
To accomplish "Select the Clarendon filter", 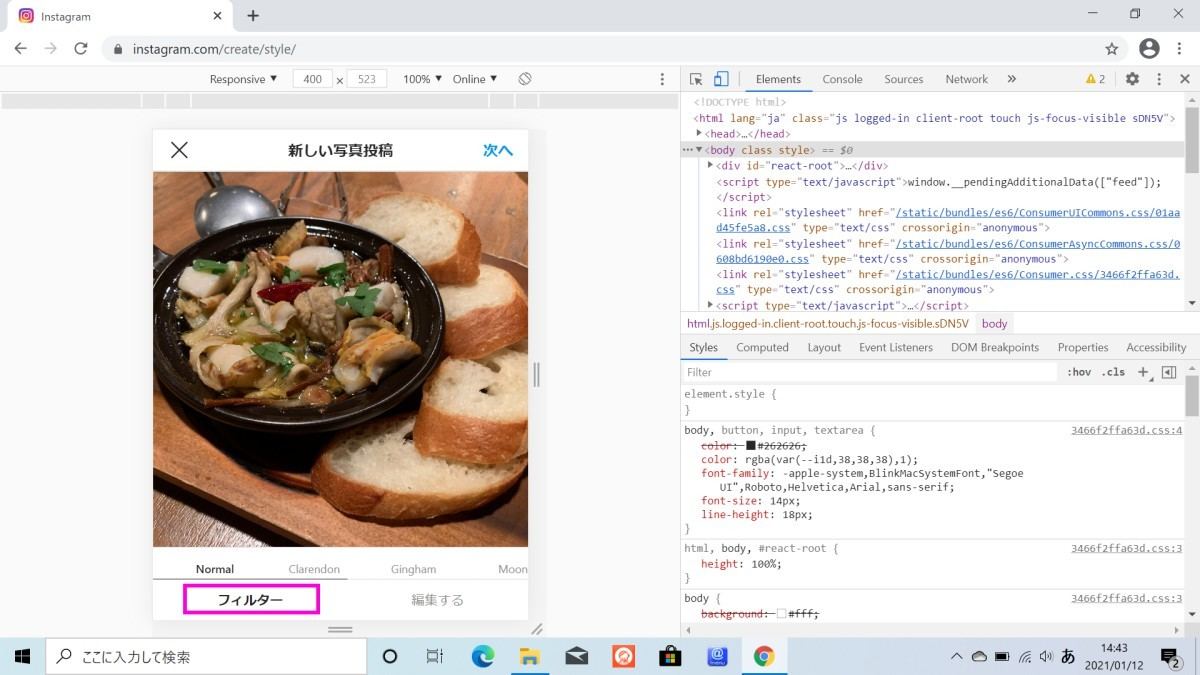I will coord(314,569).
